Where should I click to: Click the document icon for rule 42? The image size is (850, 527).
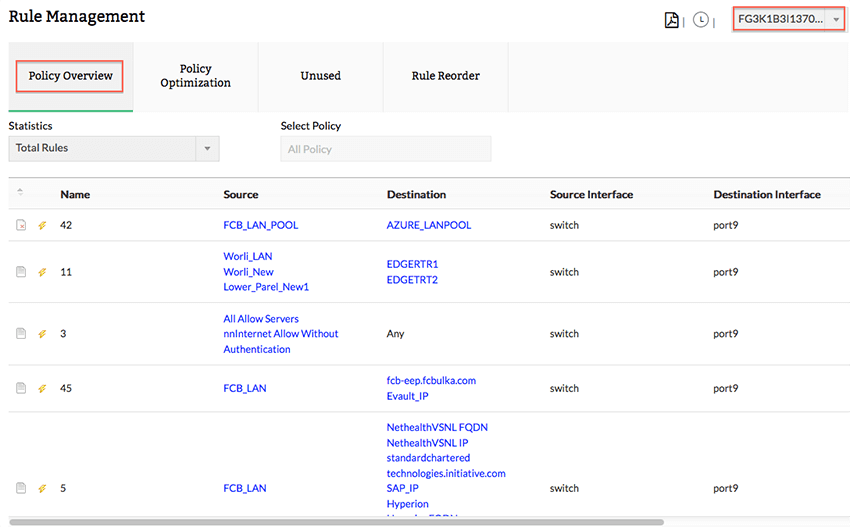[21, 226]
